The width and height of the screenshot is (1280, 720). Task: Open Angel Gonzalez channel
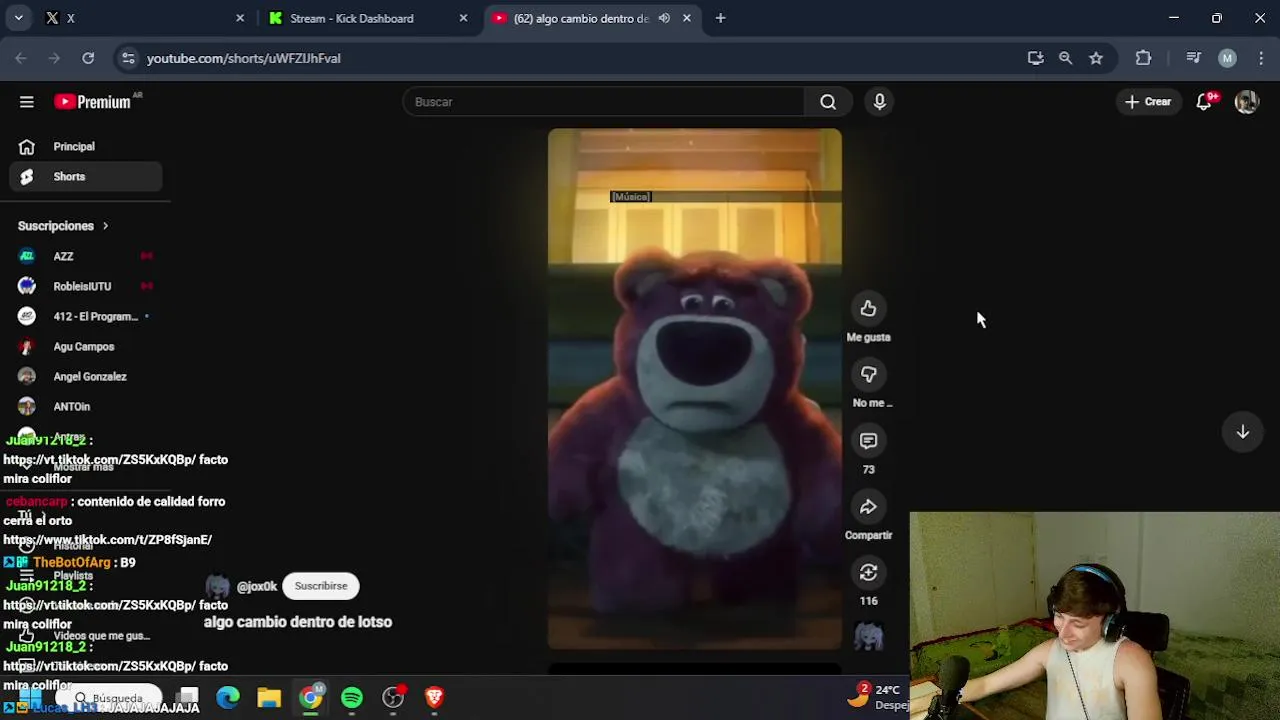(x=86, y=376)
